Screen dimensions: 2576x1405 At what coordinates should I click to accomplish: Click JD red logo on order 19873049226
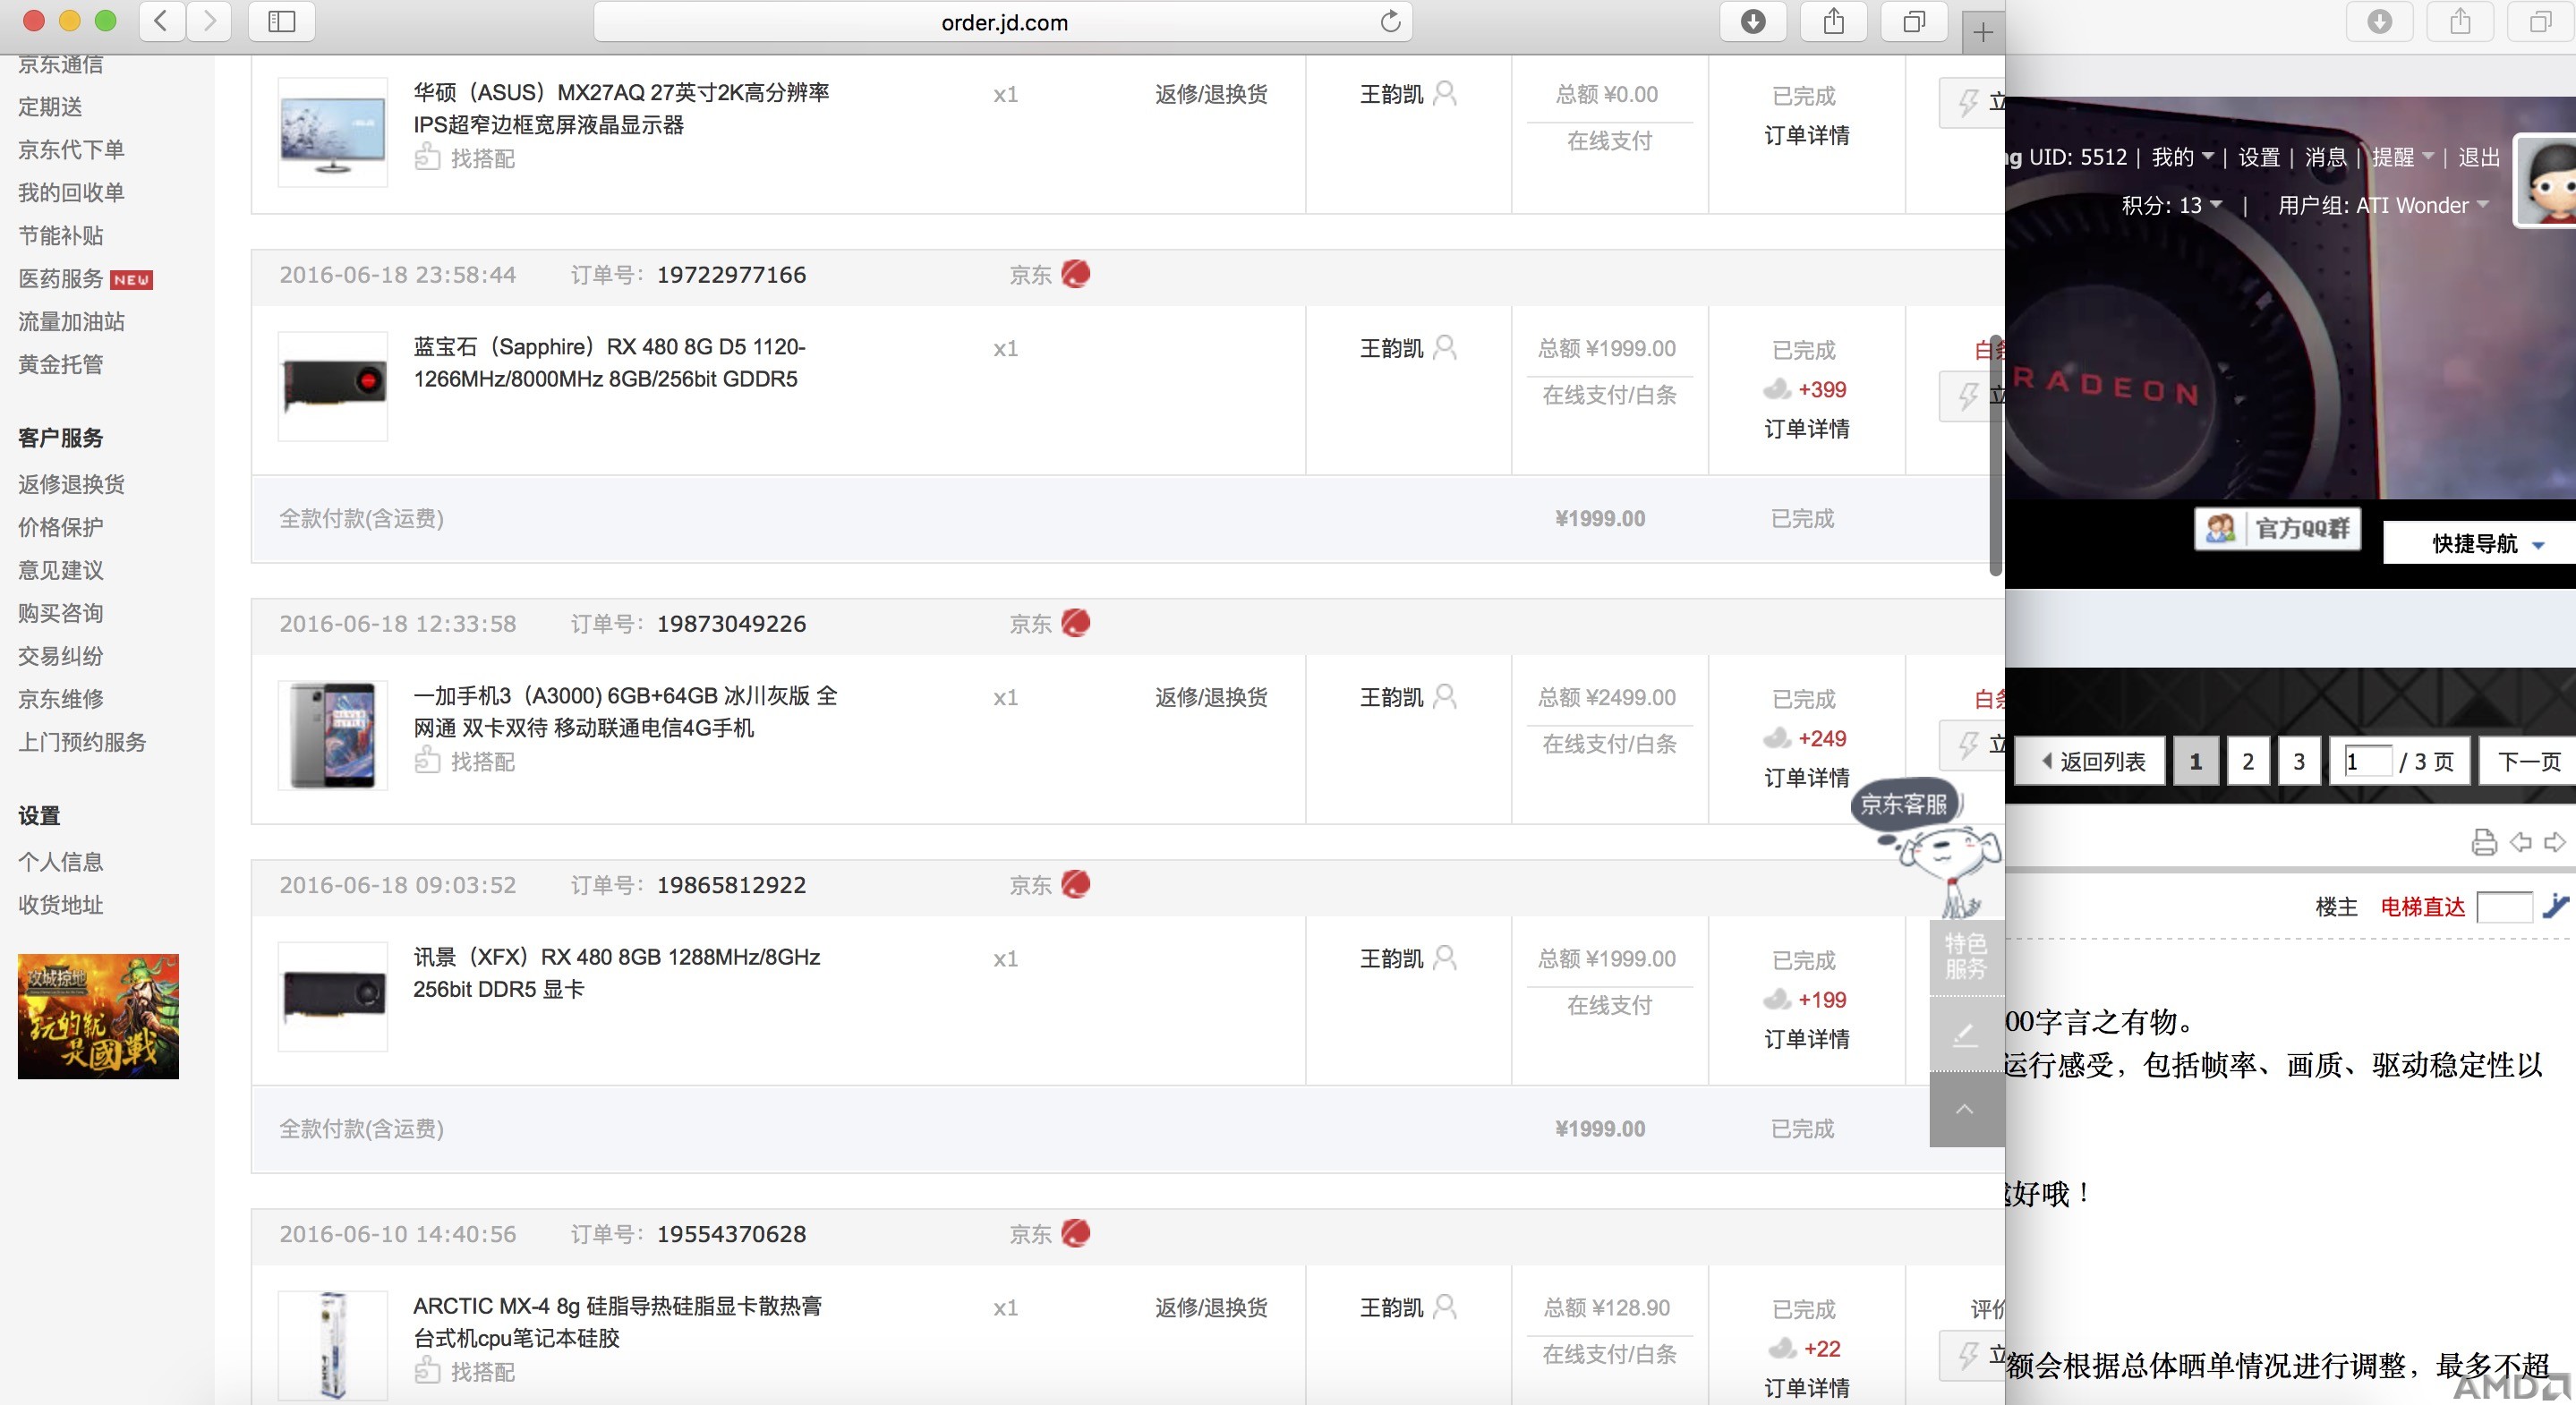[x=1076, y=623]
